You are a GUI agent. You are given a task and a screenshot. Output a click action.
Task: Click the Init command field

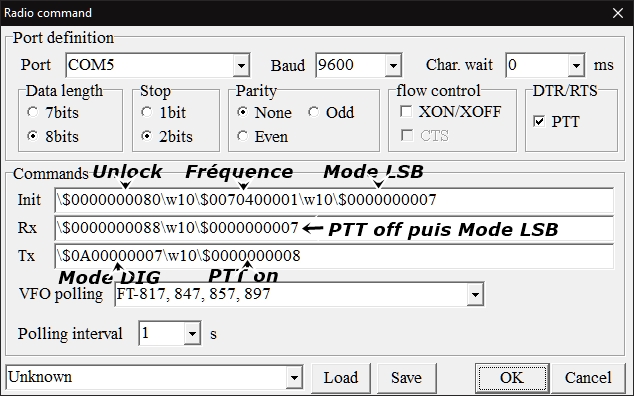(334, 200)
